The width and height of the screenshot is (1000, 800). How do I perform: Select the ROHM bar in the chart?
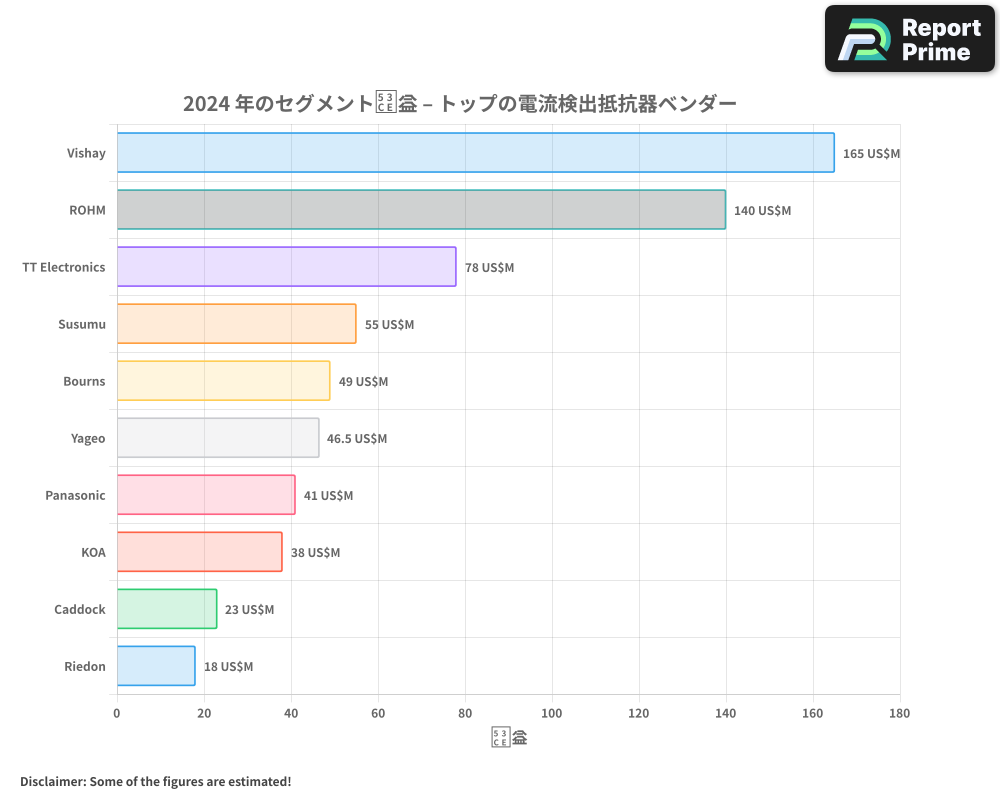tap(420, 210)
